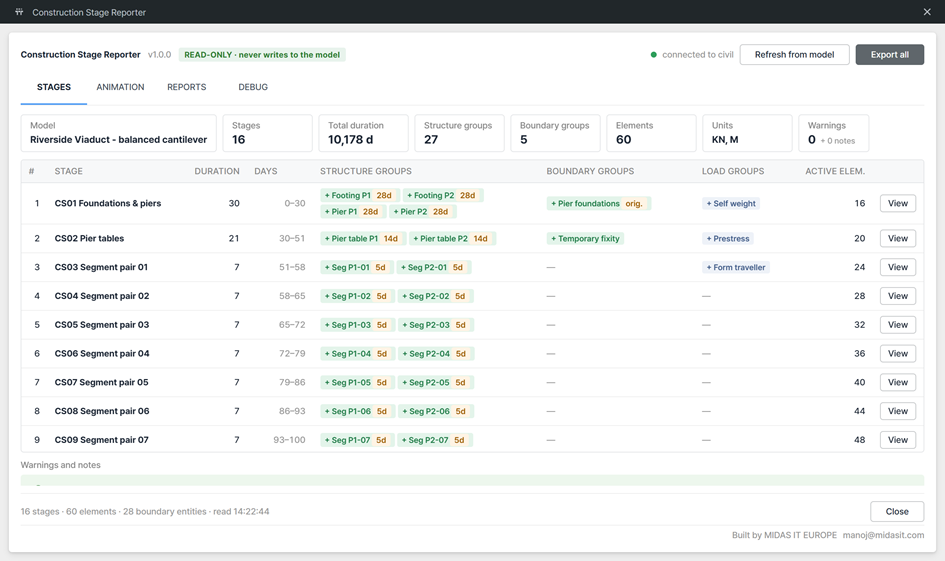Screen dimensions: 945x561
Task: Close the Construction Stage Reporter window
Action: pos(927,12)
